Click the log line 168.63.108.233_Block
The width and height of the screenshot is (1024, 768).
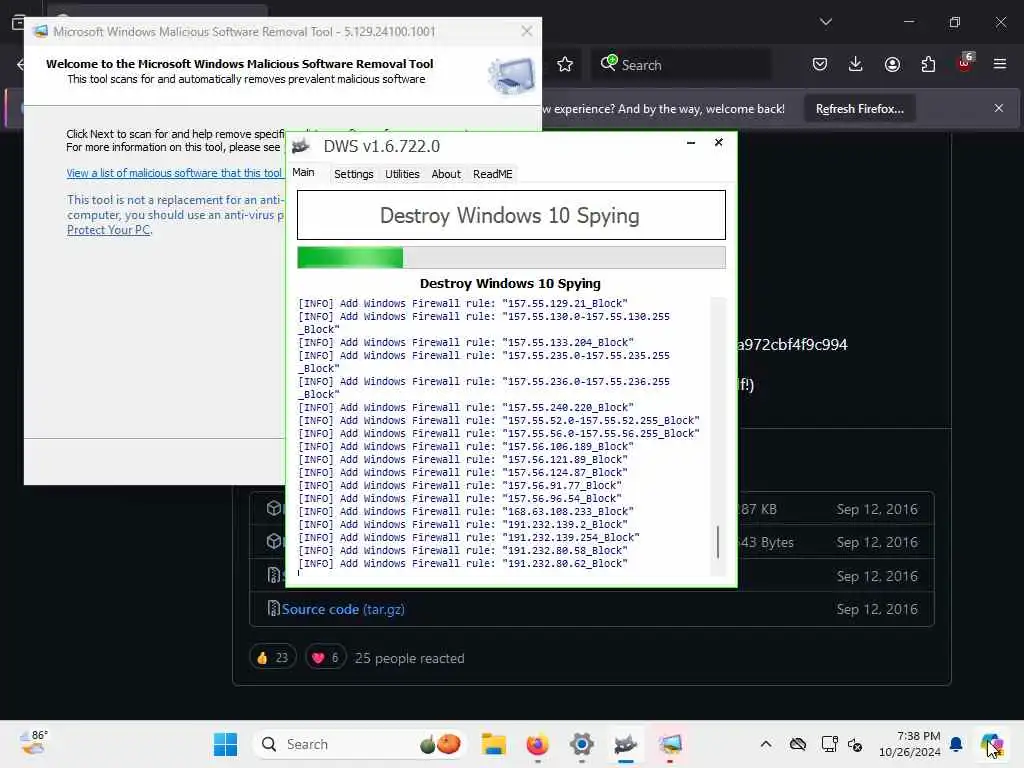pyautogui.click(x=465, y=511)
